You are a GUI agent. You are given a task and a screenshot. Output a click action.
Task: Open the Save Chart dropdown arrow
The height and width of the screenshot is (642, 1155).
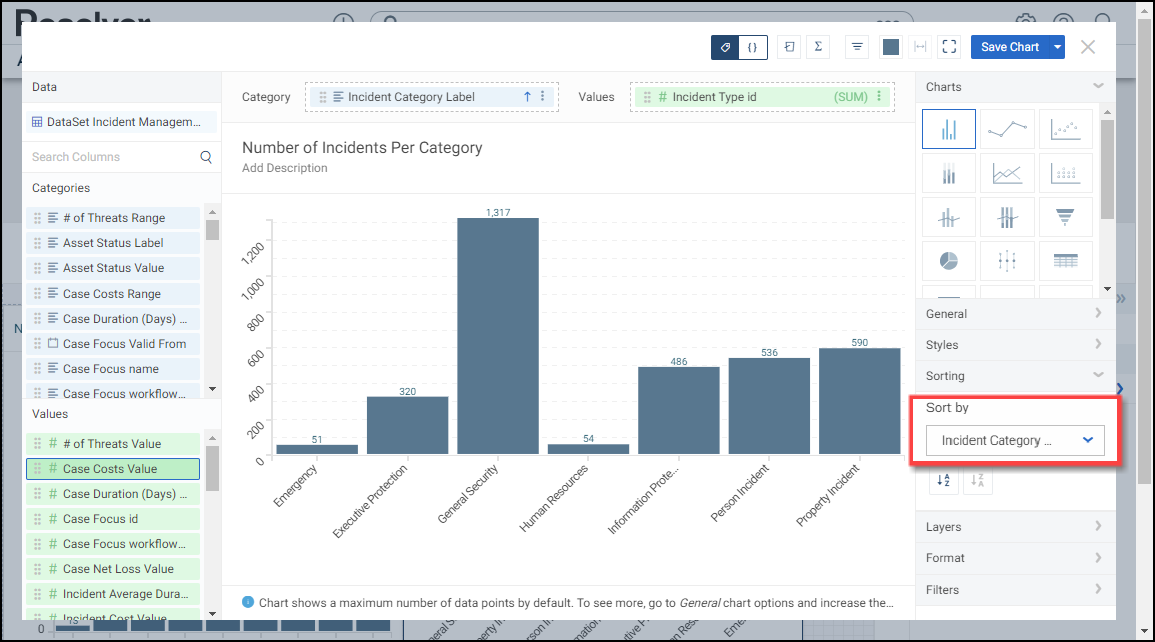tap(1058, 47)
